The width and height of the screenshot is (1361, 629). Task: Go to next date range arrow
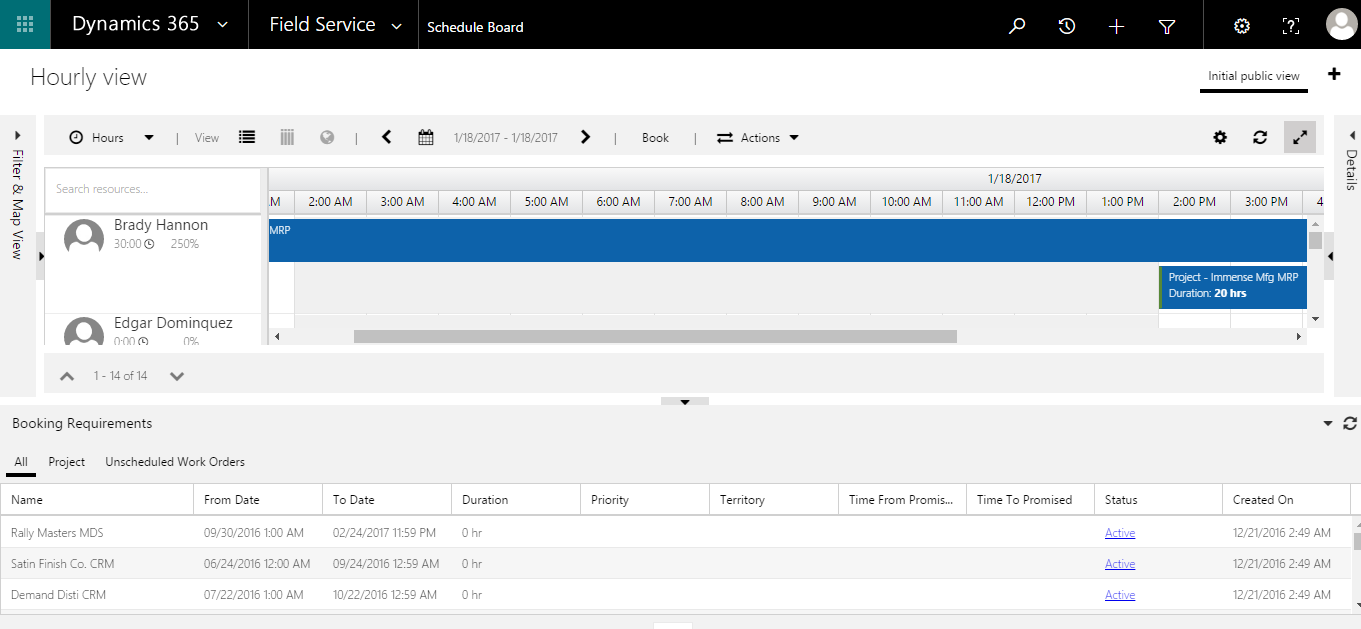[x=586, y=137]
